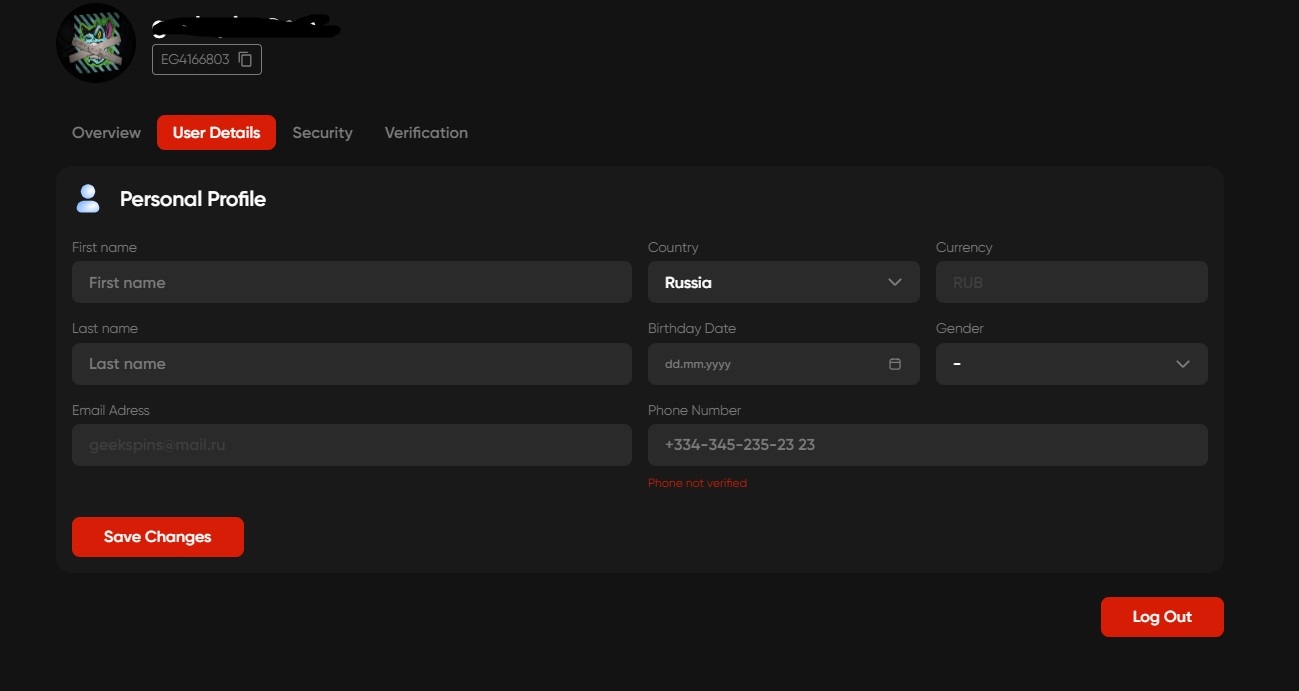This screenshot has width=1299, height=691.
Task: Switch to the Overview tab
Action: coord(106,133)
